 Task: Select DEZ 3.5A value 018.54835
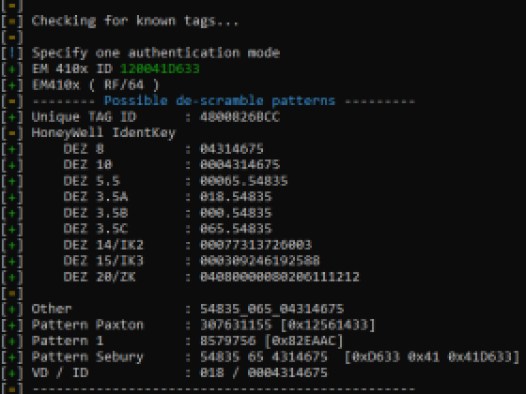tap(236, 197)
